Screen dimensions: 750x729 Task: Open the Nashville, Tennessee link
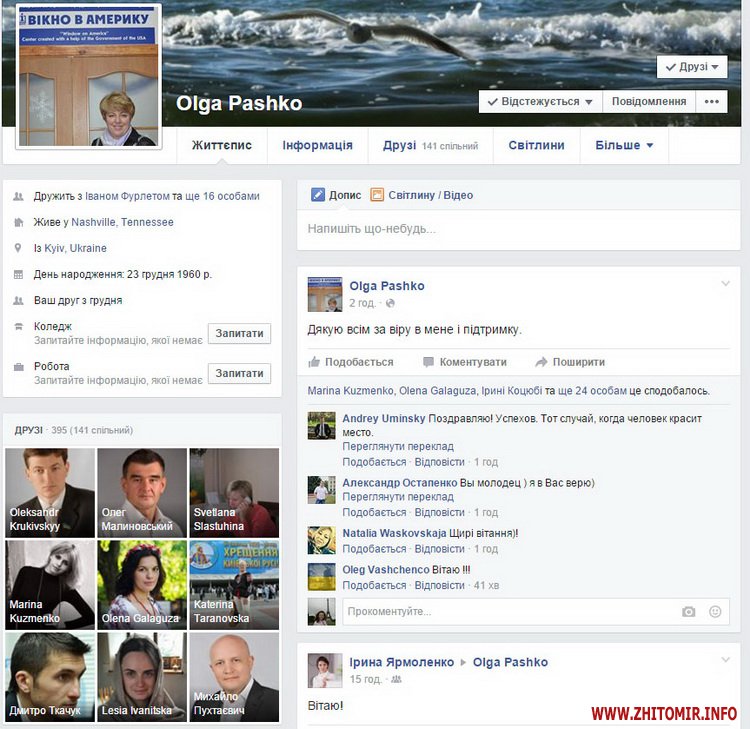tap(122, 222)
